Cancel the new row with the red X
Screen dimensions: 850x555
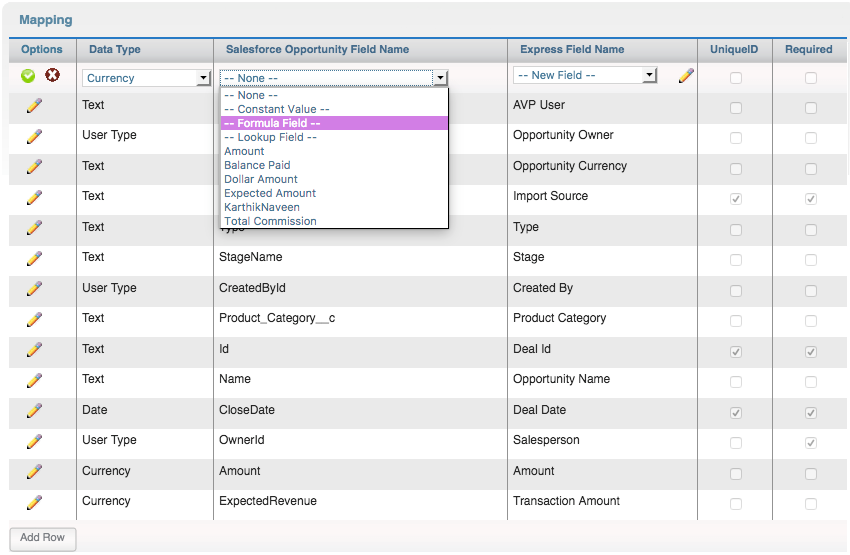coord(53,75)
